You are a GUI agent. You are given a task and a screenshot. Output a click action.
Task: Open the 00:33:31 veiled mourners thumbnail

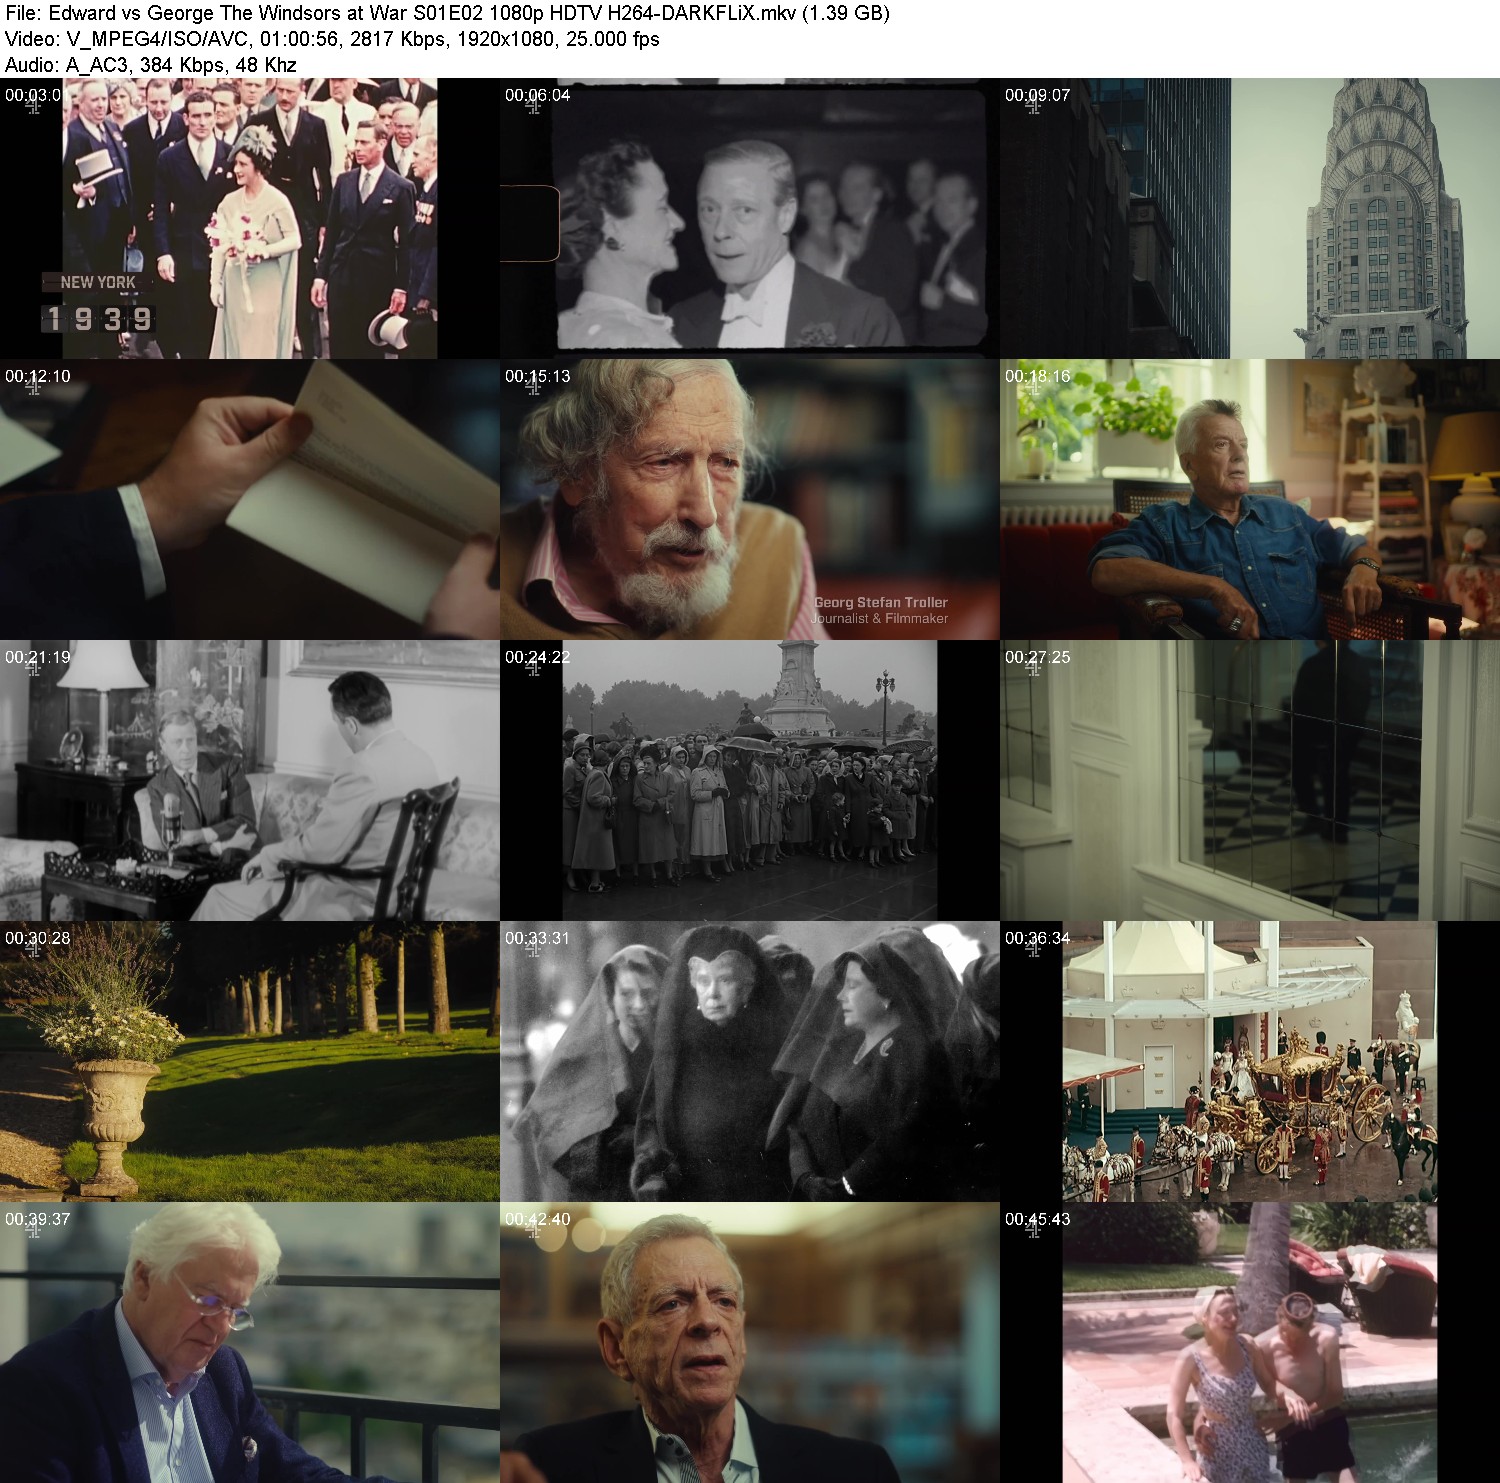click(x=750, y=1061)
